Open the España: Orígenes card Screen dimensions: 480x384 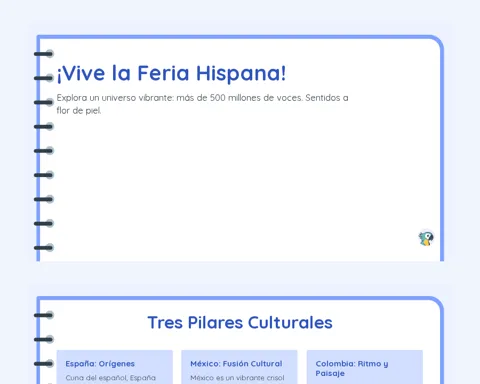[x=115, y=367]
